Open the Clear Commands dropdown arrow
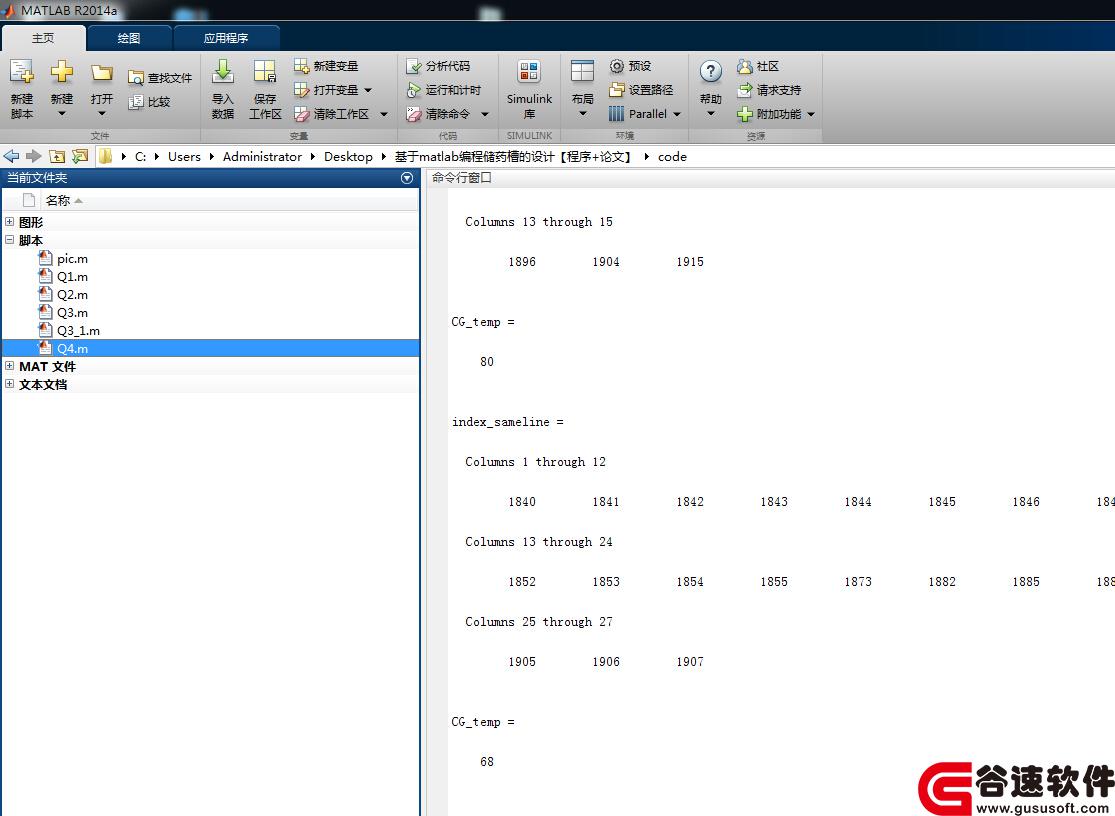The width and height of the screenshot is (1115, 816). coord(485,114)
